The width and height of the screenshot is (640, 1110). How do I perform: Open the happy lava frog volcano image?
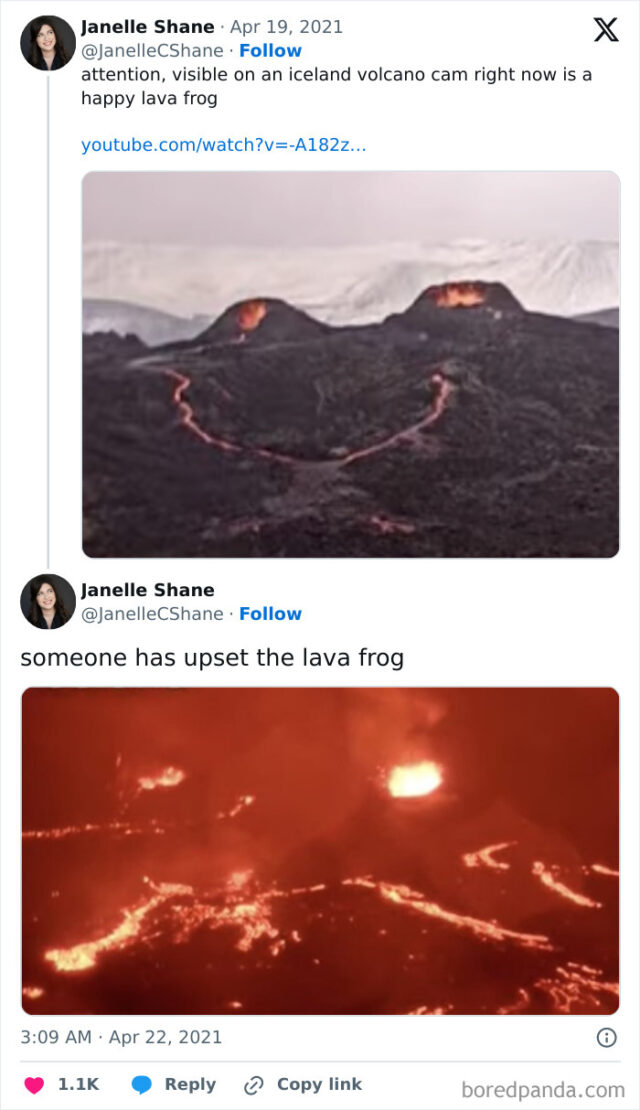tap(350, 364)
